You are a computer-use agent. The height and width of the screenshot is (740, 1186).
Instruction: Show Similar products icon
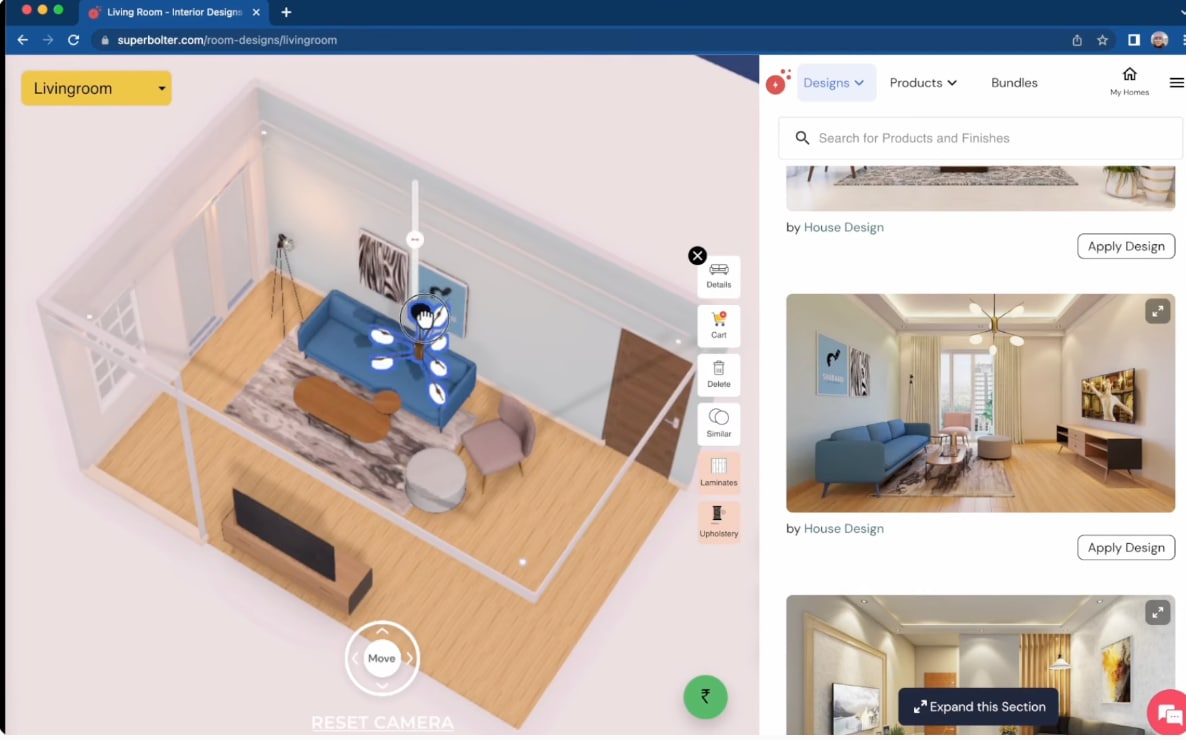[718, 423]
